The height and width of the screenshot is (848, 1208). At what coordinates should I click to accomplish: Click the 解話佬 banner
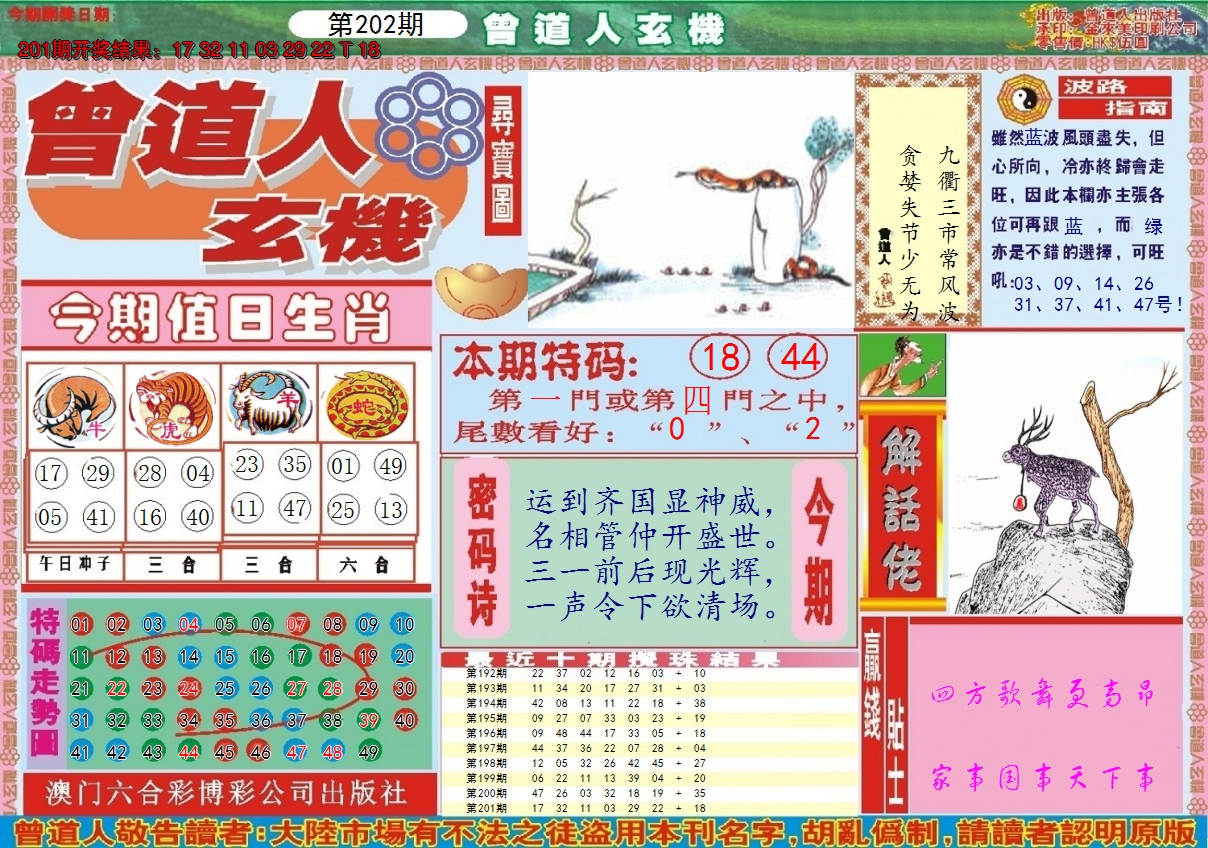901,505
